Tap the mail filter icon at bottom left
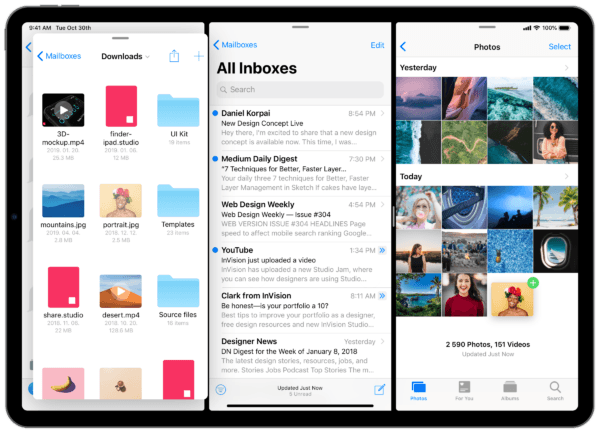Screen dimensions: 600x433 (220, 389)
